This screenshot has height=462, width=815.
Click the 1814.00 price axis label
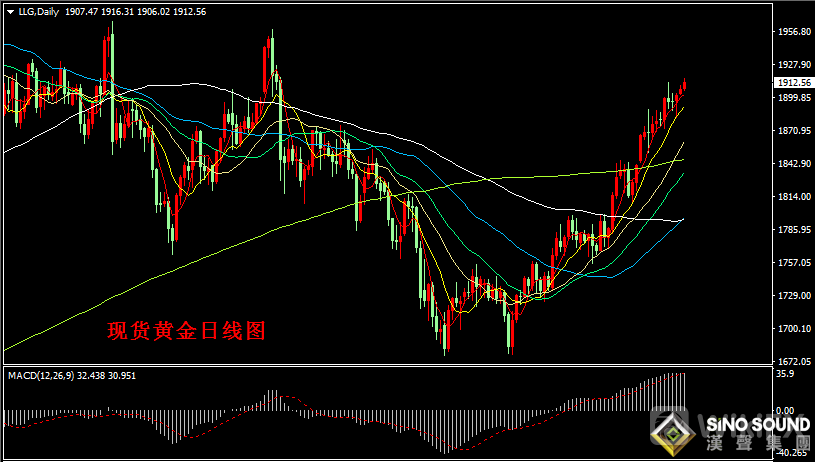pyautogui.click(x=792, y=197)
